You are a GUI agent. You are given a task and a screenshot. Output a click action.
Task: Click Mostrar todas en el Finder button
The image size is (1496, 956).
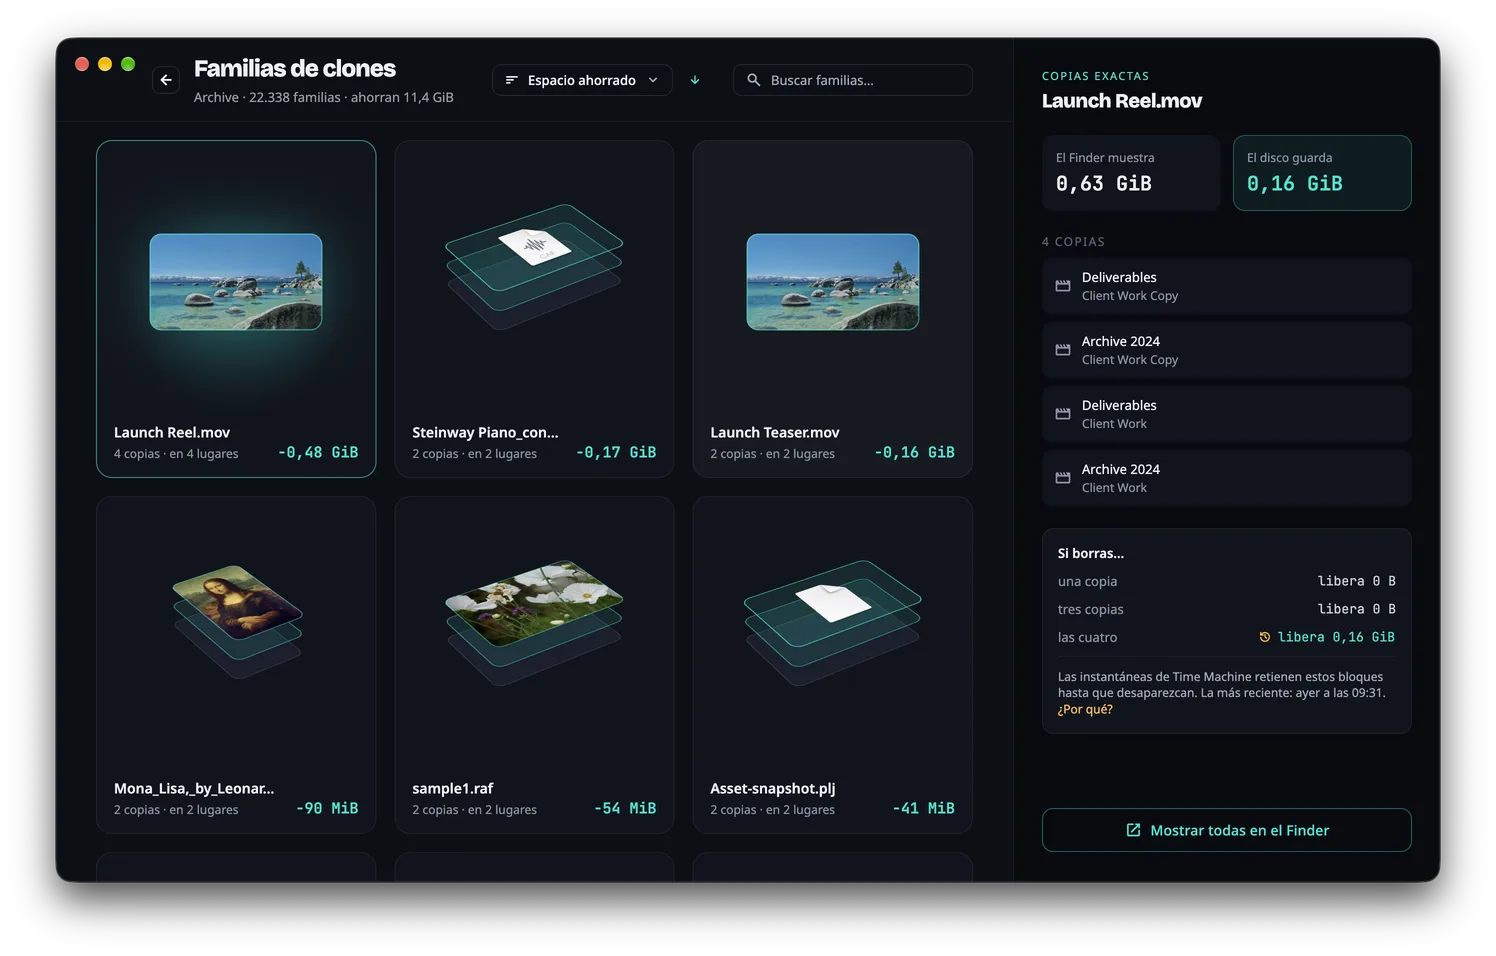[1227, 830]
